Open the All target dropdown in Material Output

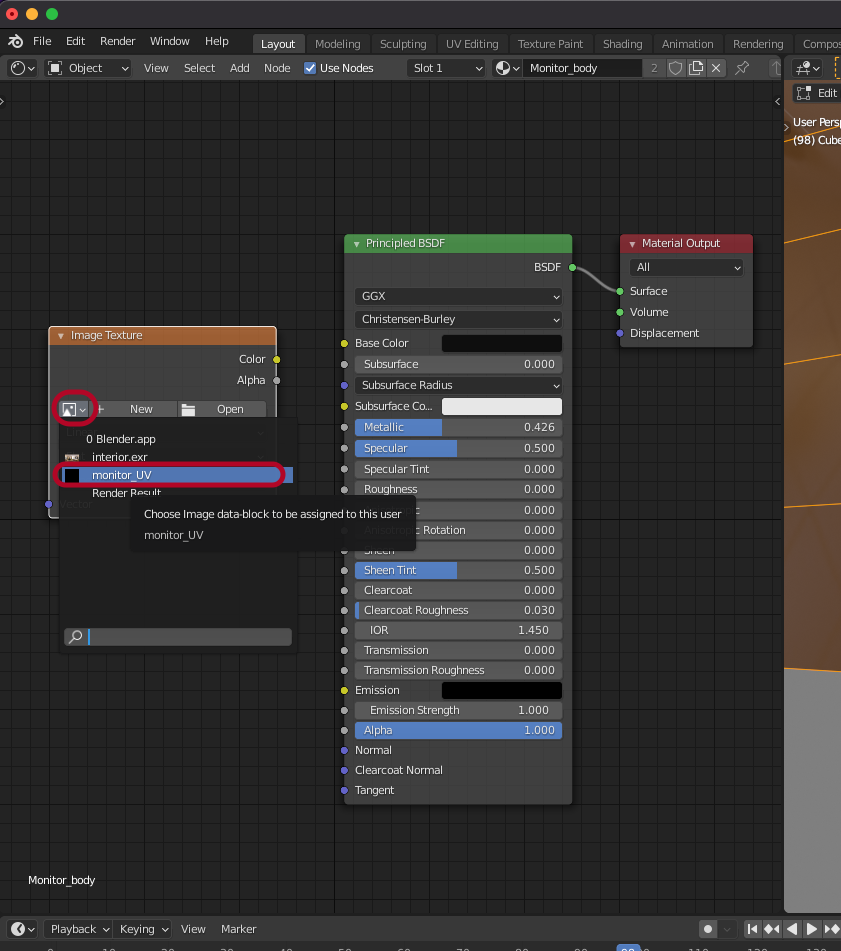(x=686, y=267)
